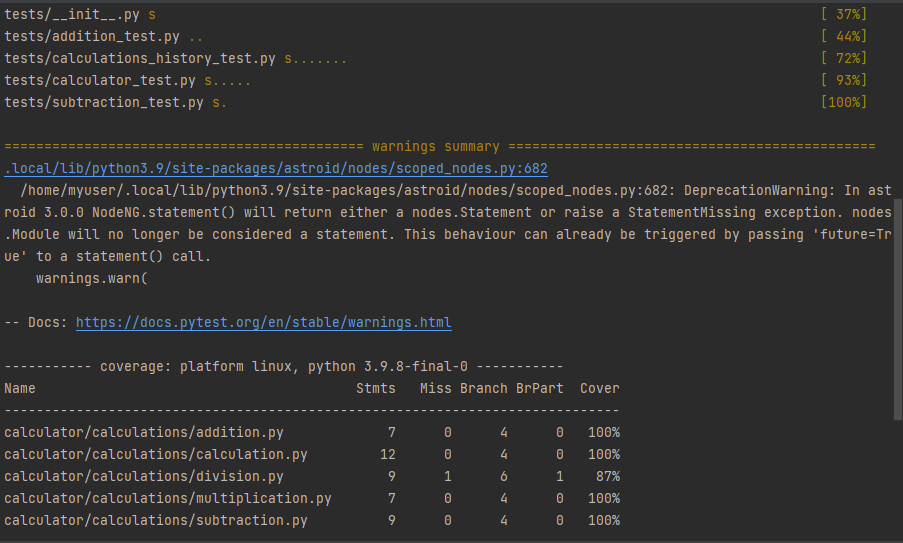The image size is (903, 543).
Task: Click the [ 72%] progress marker
Action: pos(844,58)
